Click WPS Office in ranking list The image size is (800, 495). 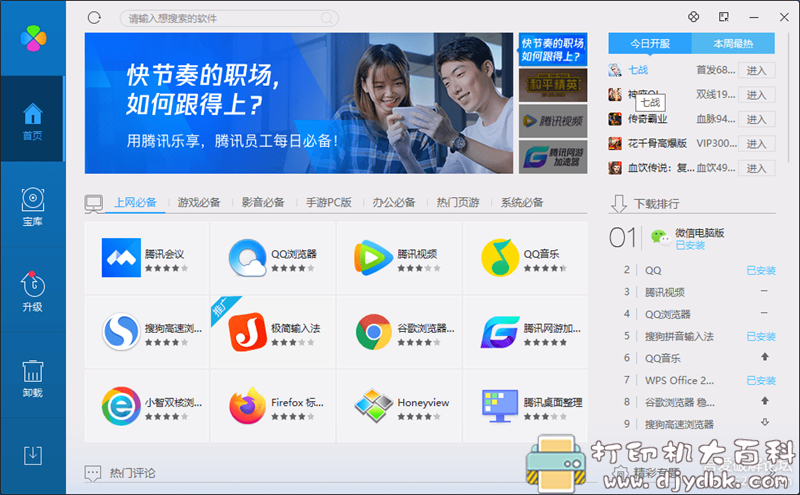tap(679, 380)
